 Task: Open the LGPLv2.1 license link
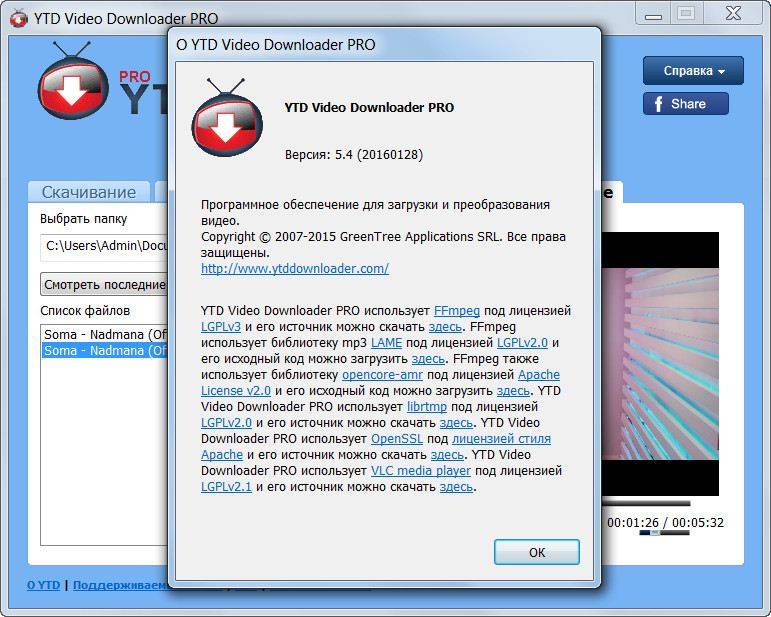[x=226, y=487]
